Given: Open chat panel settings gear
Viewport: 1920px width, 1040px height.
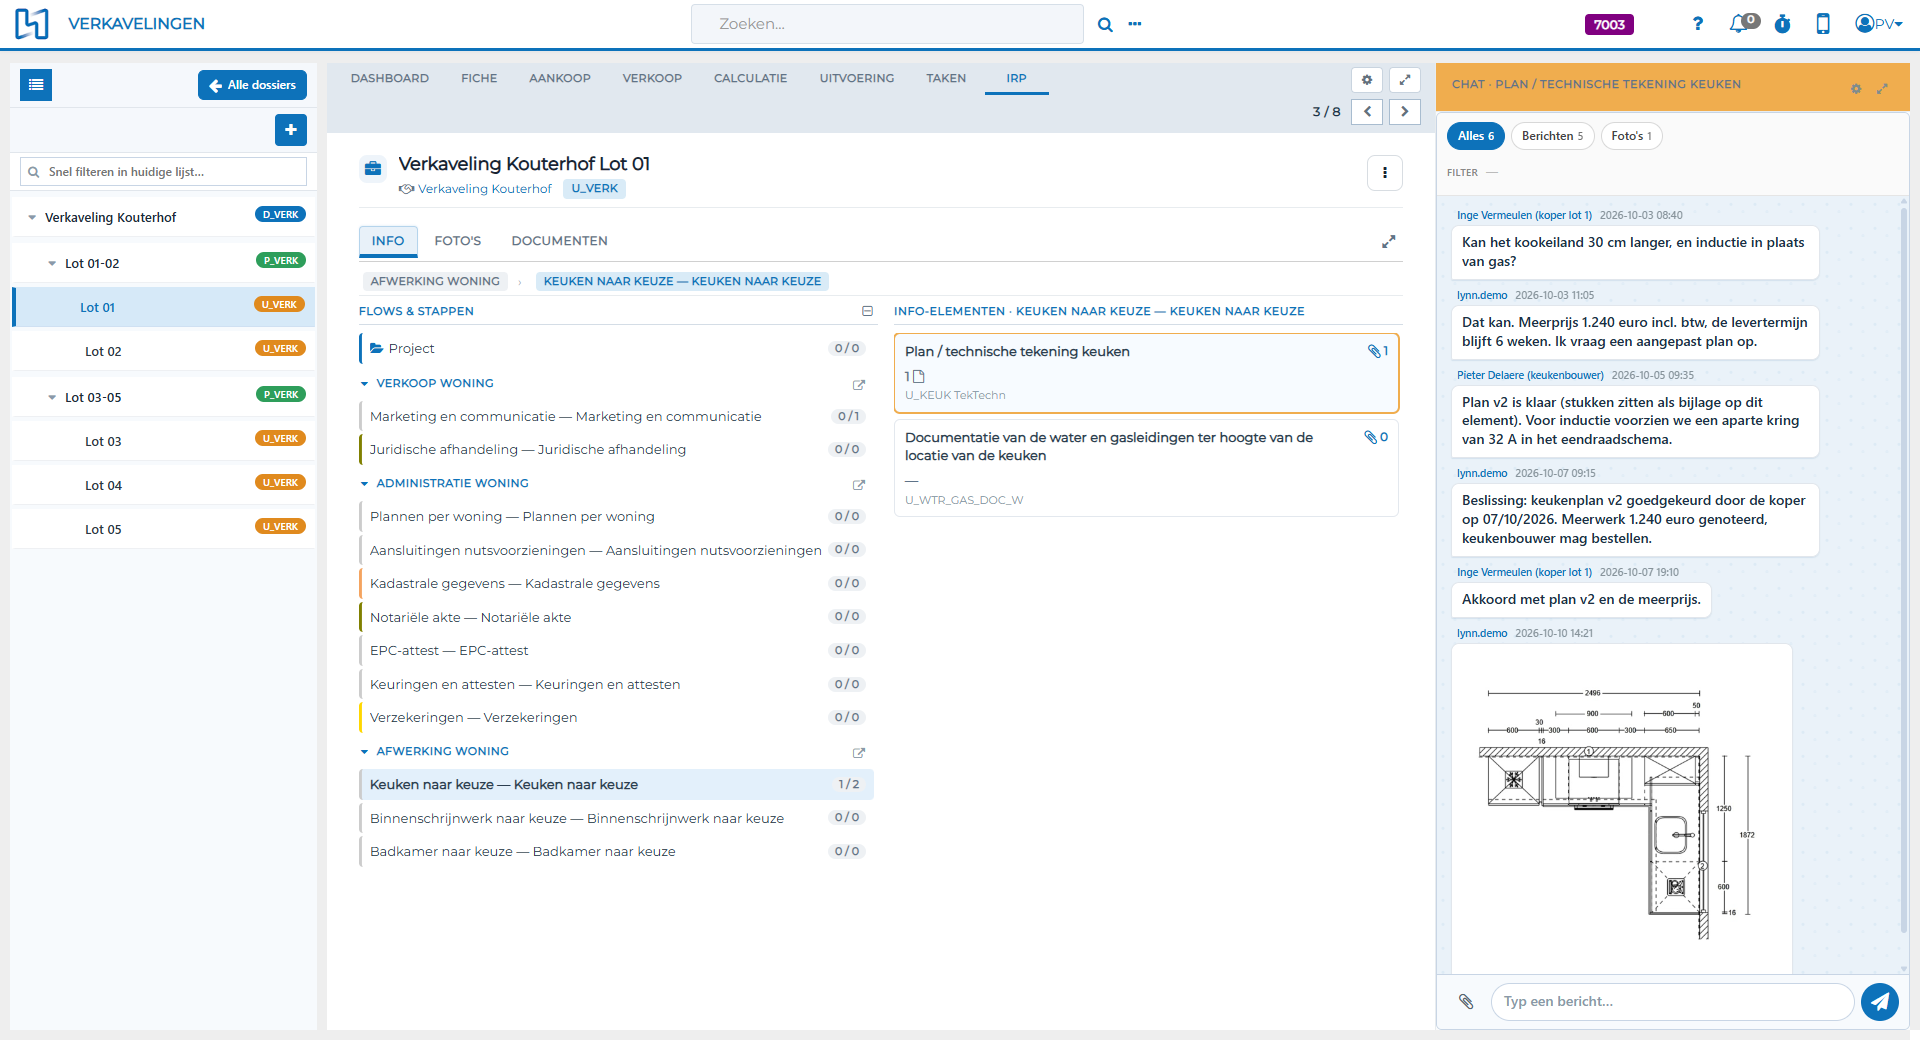Looking at the screenshot, I should point(1856,89).
